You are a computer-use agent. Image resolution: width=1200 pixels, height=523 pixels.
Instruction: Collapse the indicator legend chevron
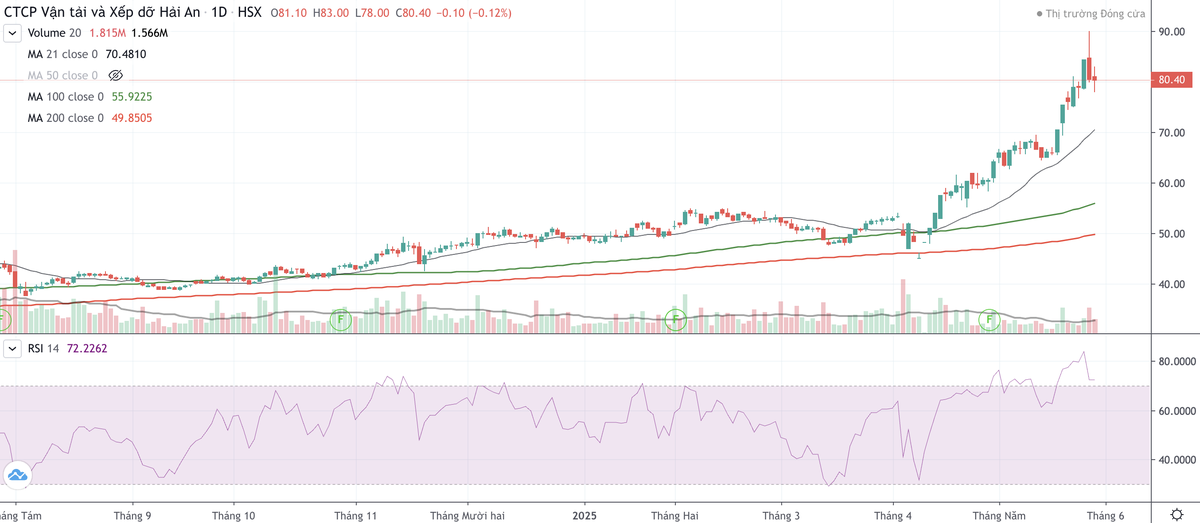[x=12, y=34]
